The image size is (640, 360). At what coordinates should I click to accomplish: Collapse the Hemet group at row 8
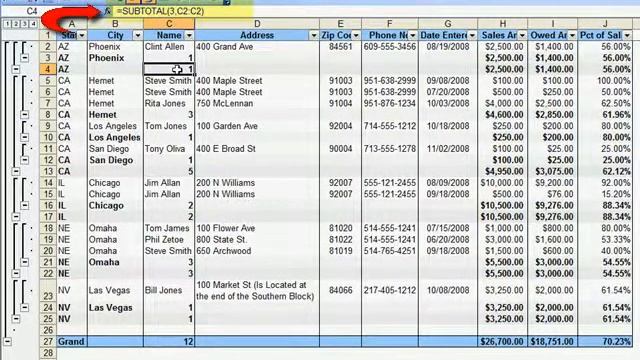pos(24,115)
